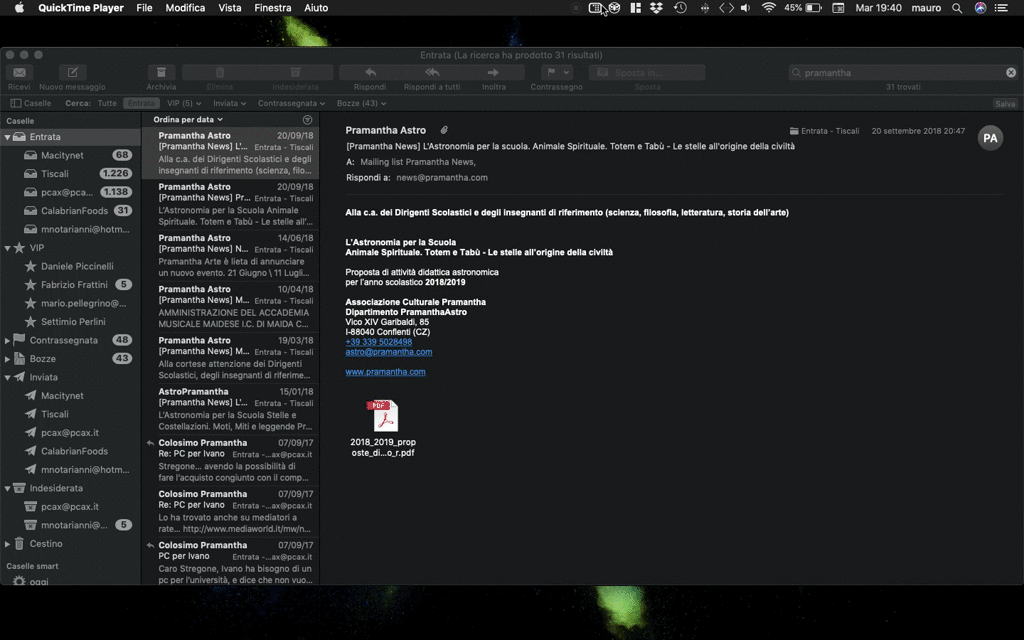Save the search with Salva
Screen dimensions: 1024x640
(1005, 104)
